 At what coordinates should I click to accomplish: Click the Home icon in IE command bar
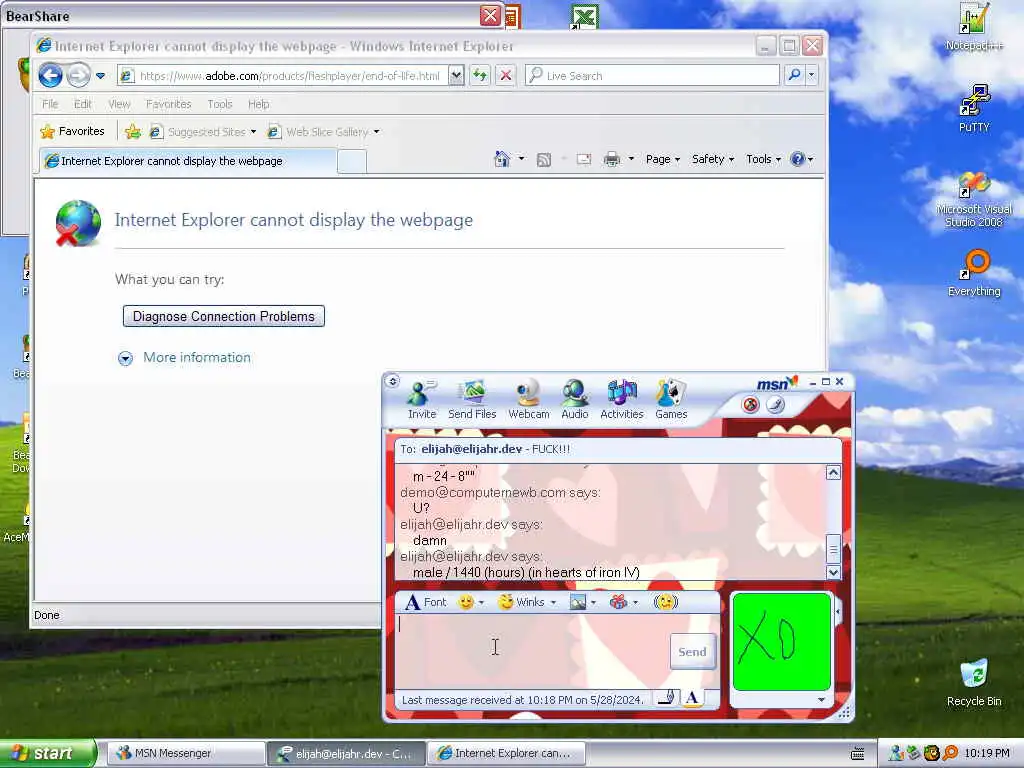point(502,159)
